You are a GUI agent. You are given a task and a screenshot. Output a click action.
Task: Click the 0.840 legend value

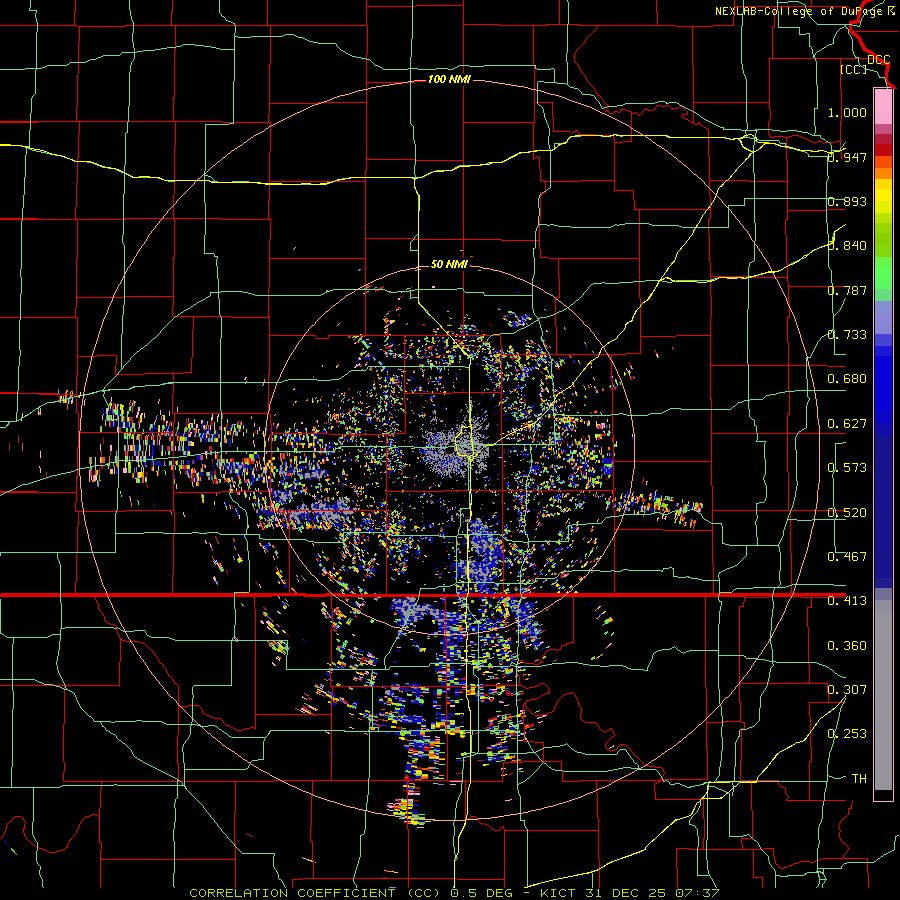coord(847,246)
